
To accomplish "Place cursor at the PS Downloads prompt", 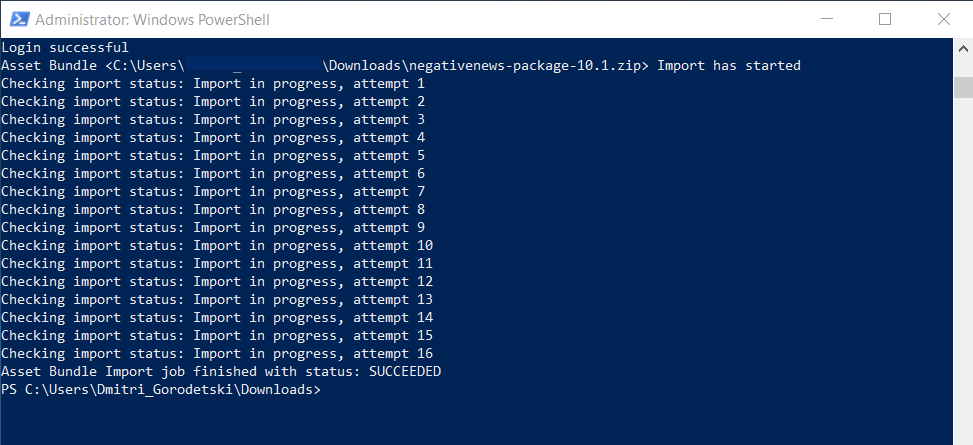I will pos(161,390).
